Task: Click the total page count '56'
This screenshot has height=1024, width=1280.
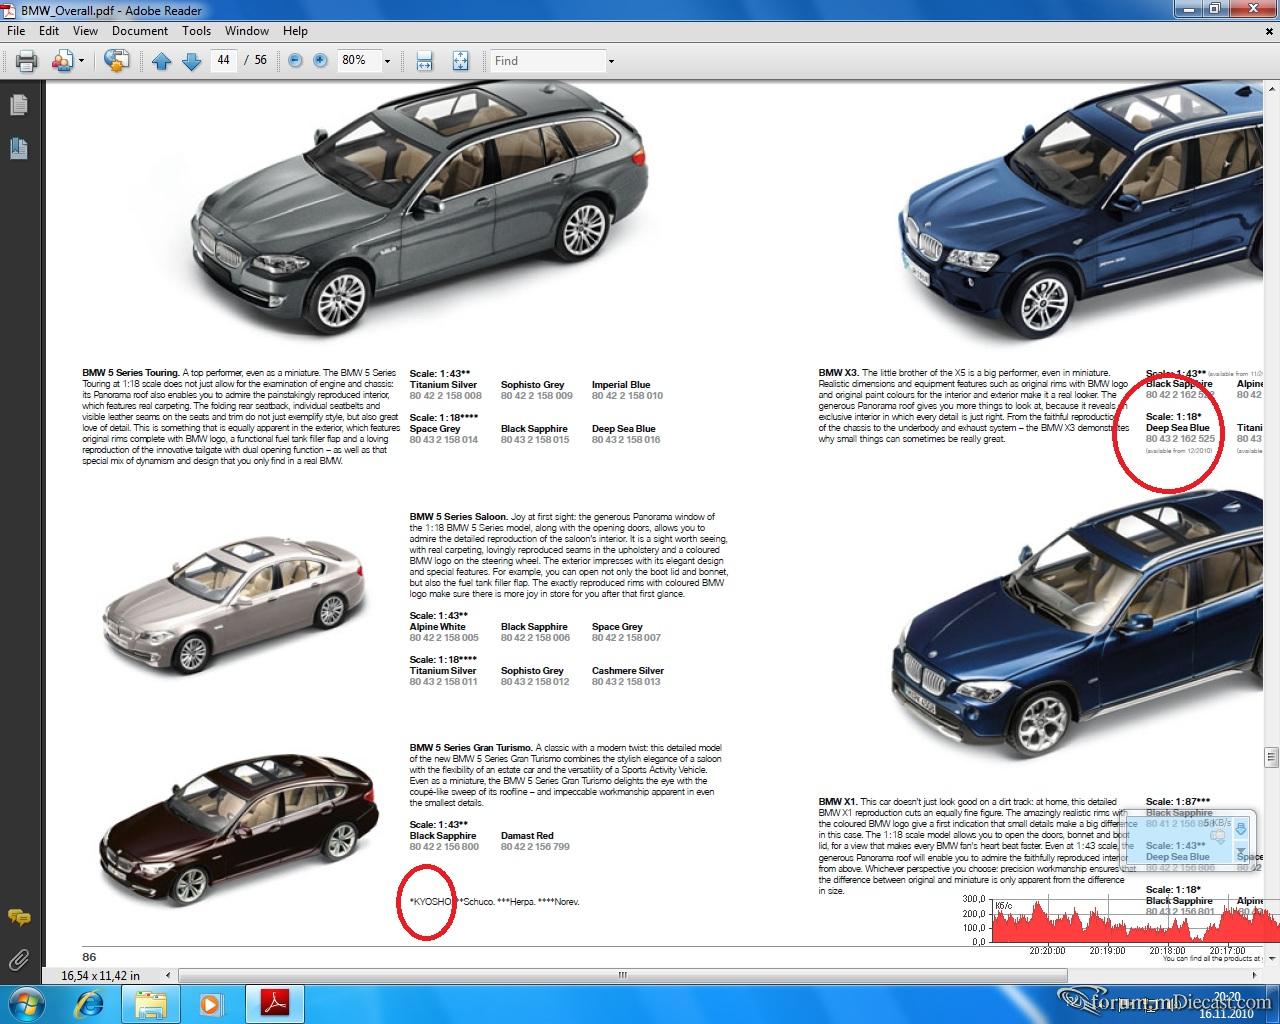Action: [260, 60]
